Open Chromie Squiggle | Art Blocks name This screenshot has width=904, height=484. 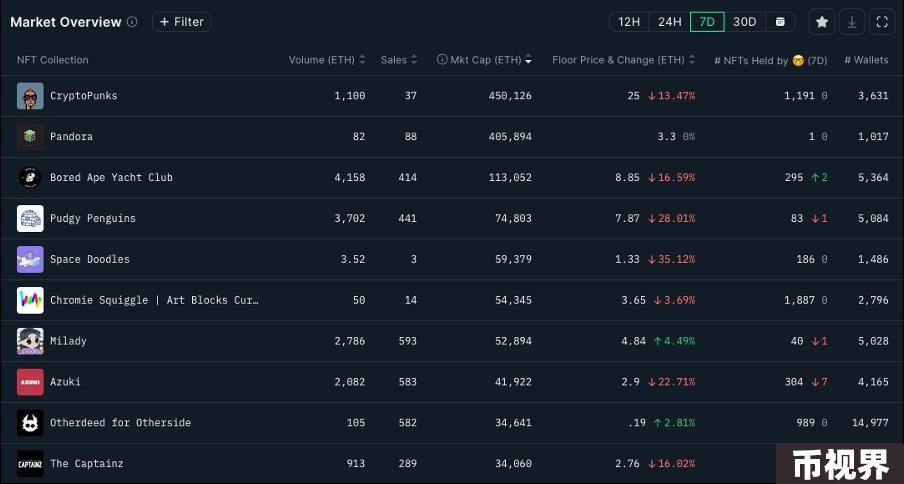tap(155, 300)
